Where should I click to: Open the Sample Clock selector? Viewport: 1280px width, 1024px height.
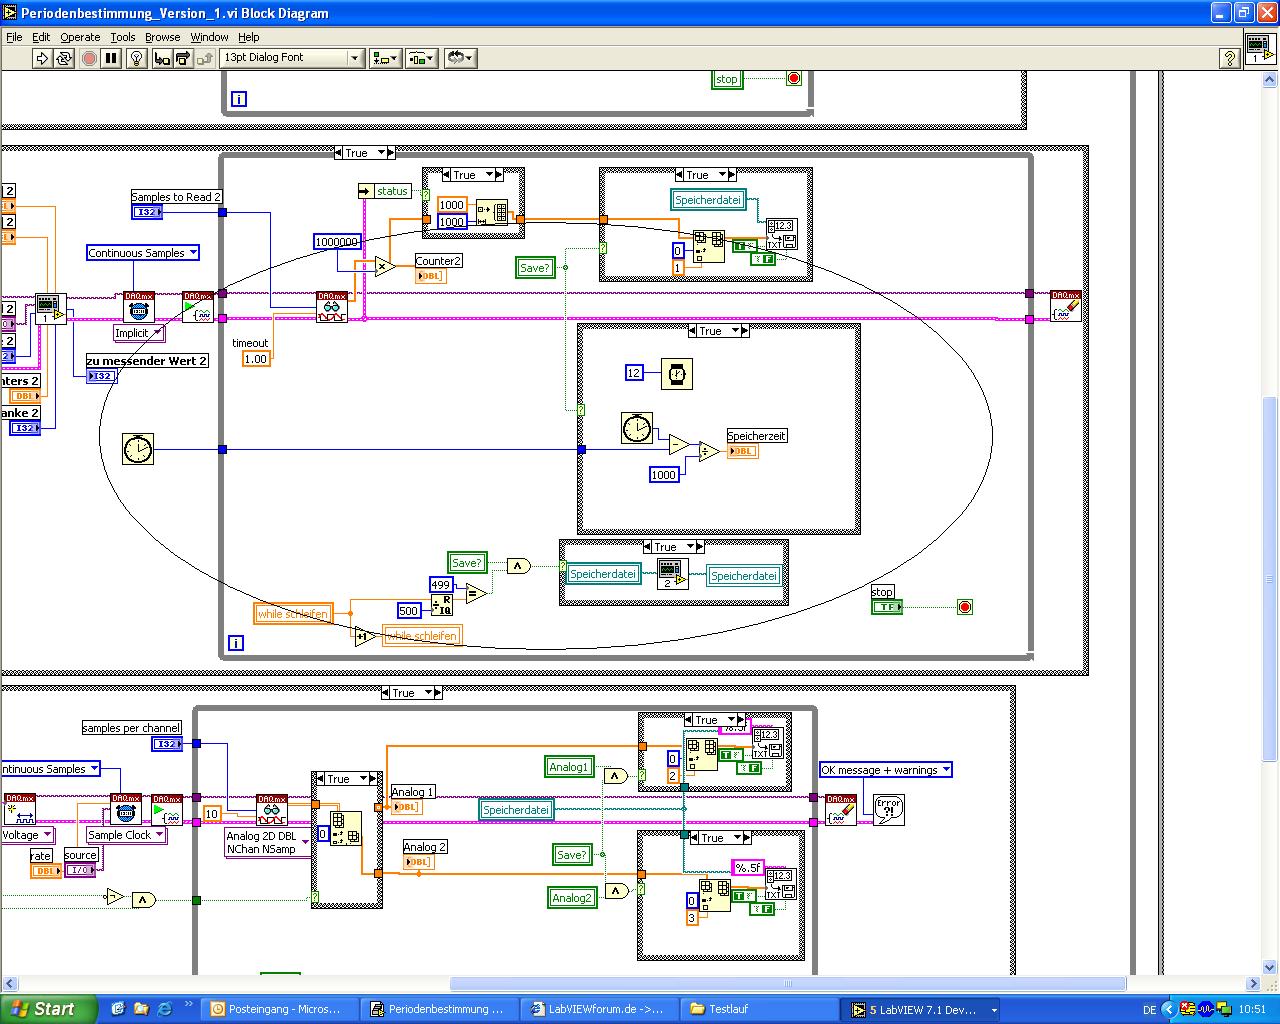[126, 835]
